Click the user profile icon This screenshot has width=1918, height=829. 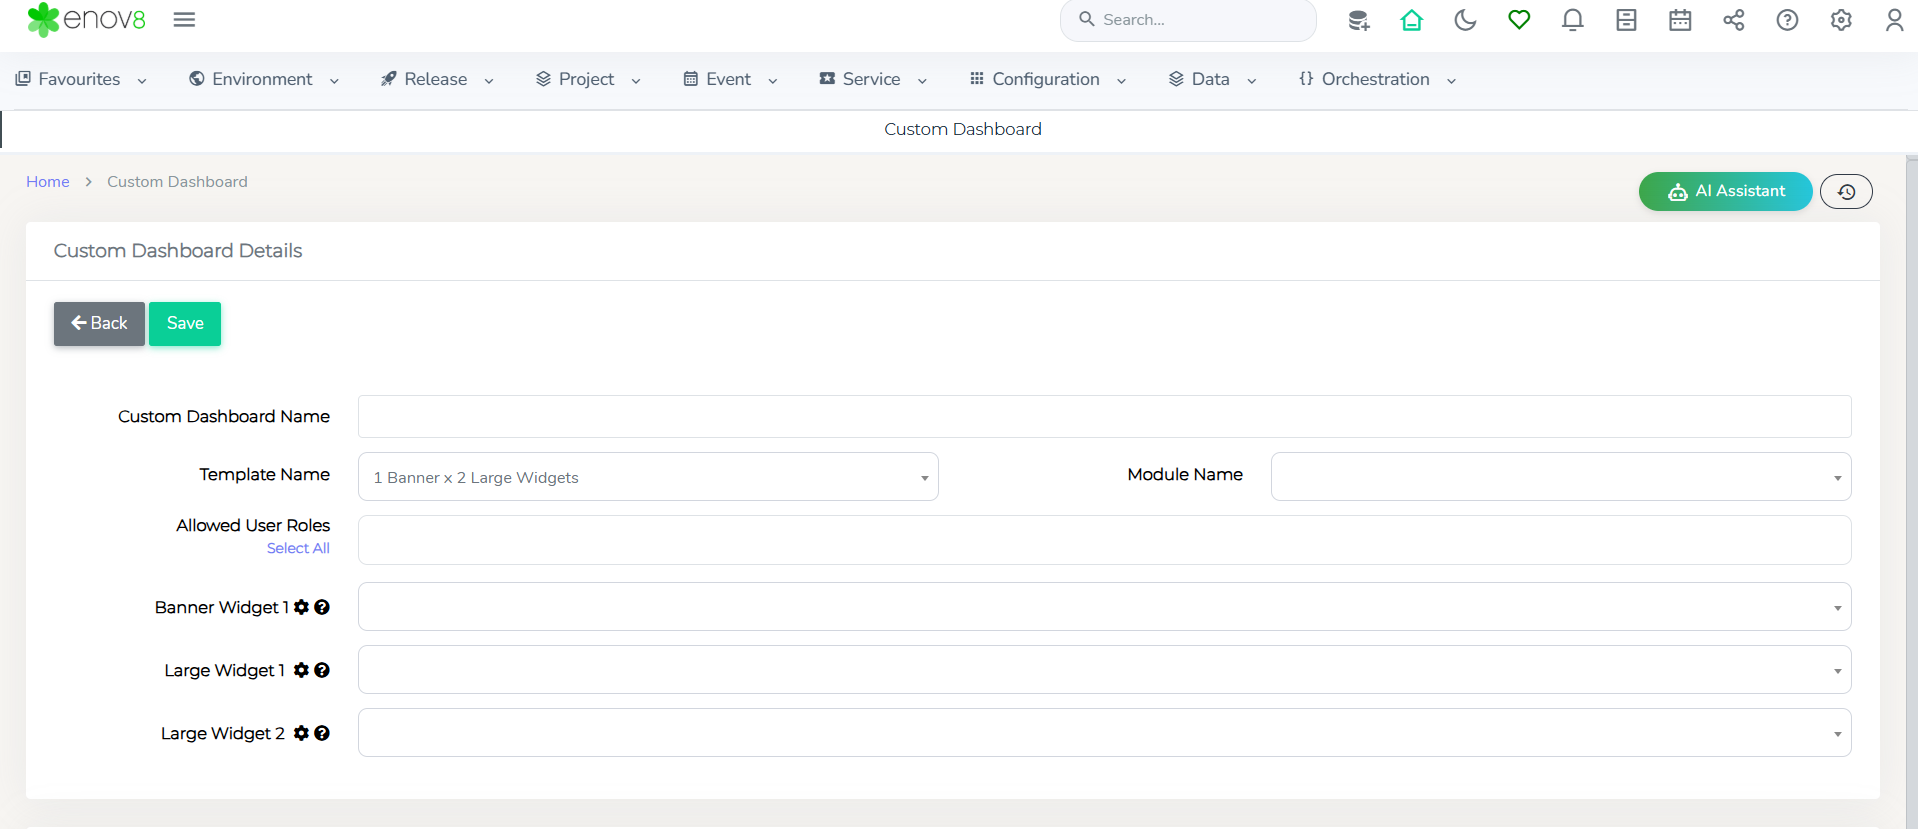click(1894, 20)
